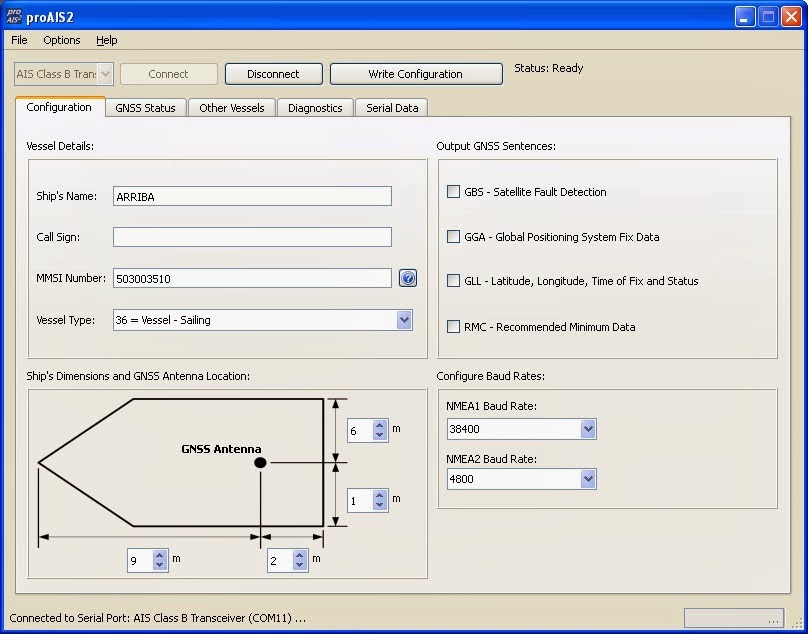Image resolution: width=808 pixels, height=634 pixels.
Task: Click the Ship's Name field containing ARRIBA
Action: coord(252,196)
